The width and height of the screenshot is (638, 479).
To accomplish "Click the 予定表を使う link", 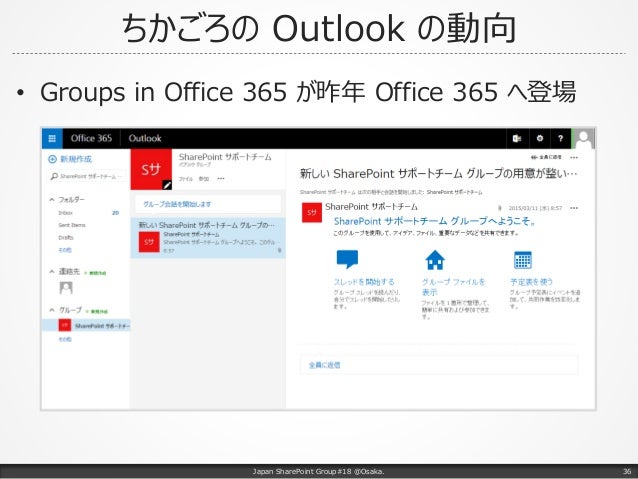I will (531, 282).
